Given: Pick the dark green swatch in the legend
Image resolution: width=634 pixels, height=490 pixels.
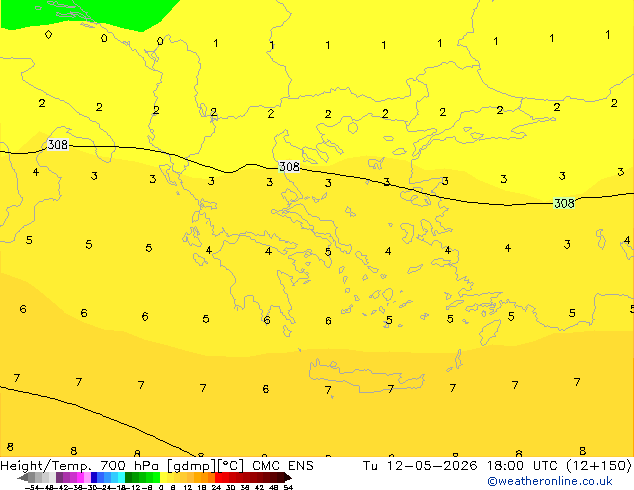Looking at the screenshot, I should click(128, 478).
